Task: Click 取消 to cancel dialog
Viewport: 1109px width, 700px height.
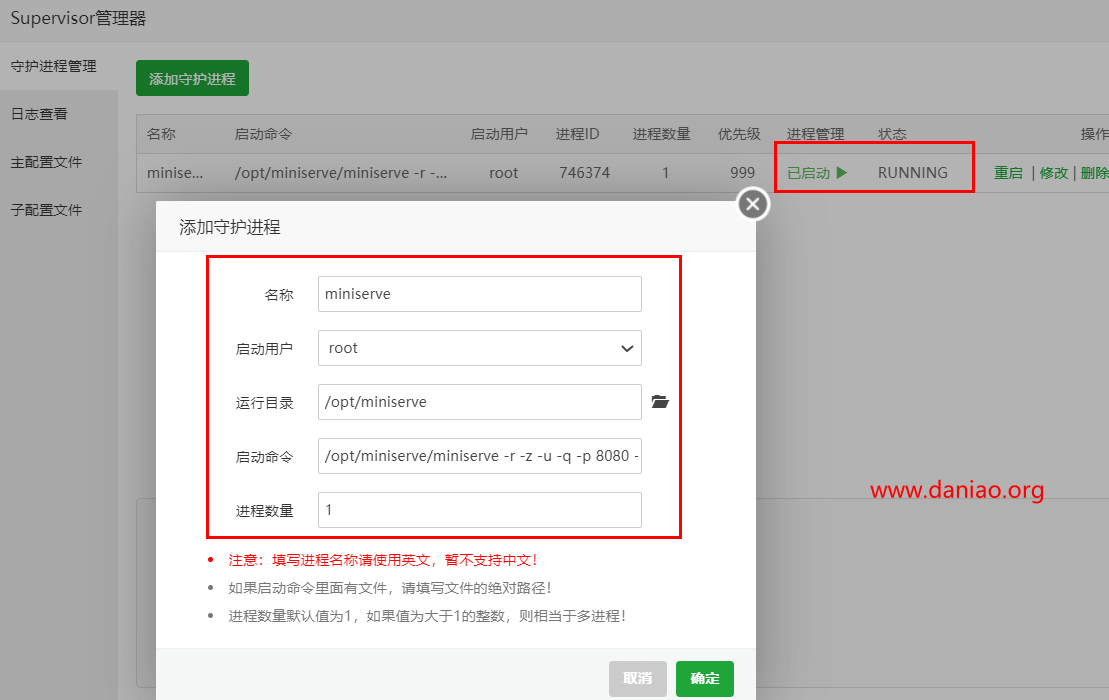Action: click(637, 679)
